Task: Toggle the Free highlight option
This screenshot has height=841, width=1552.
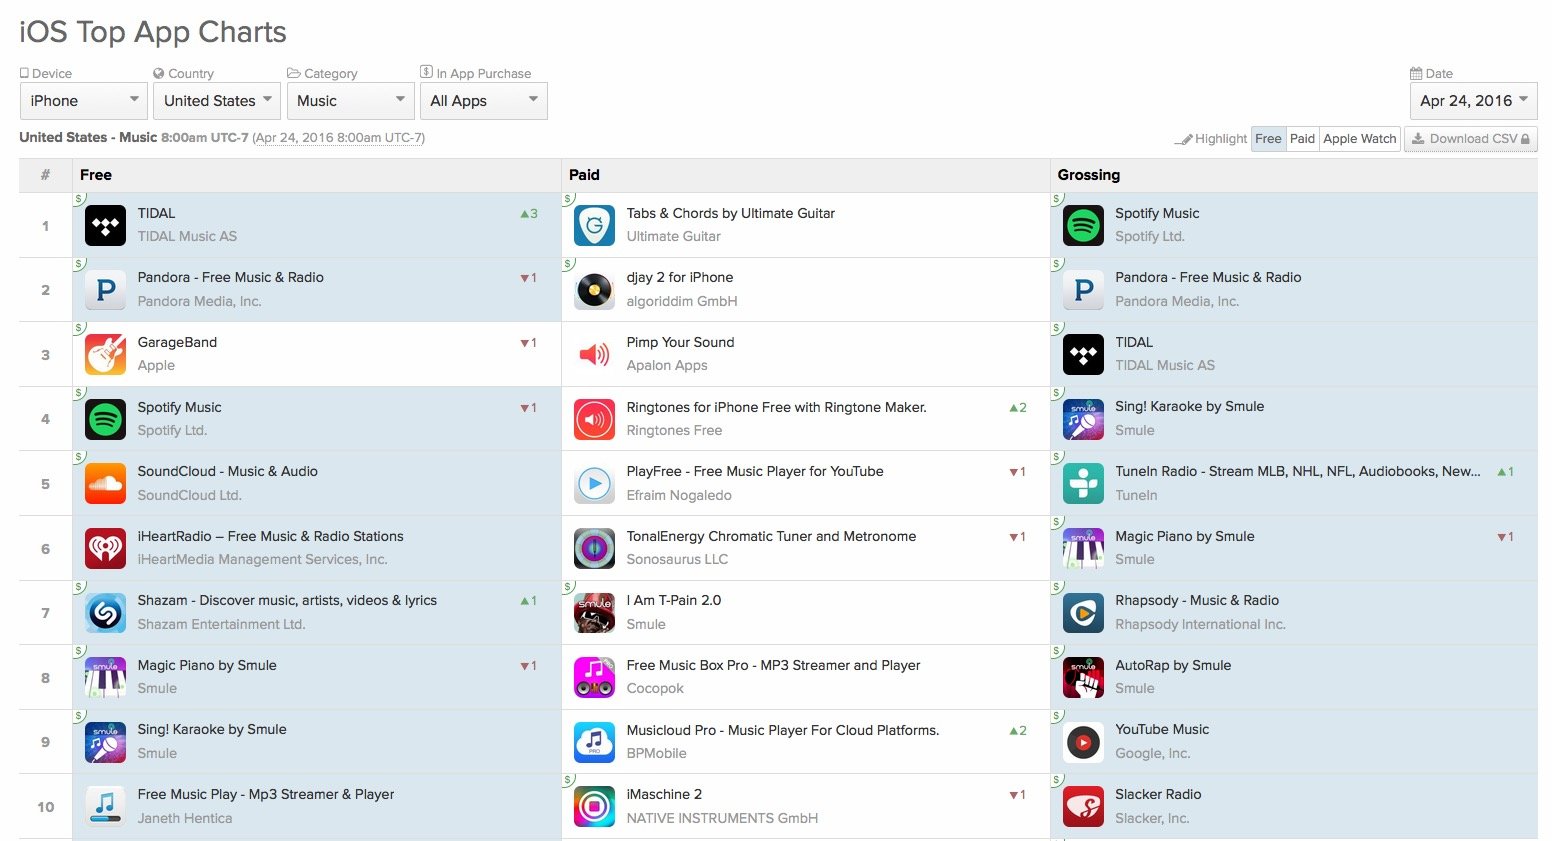Action: 1268,139
